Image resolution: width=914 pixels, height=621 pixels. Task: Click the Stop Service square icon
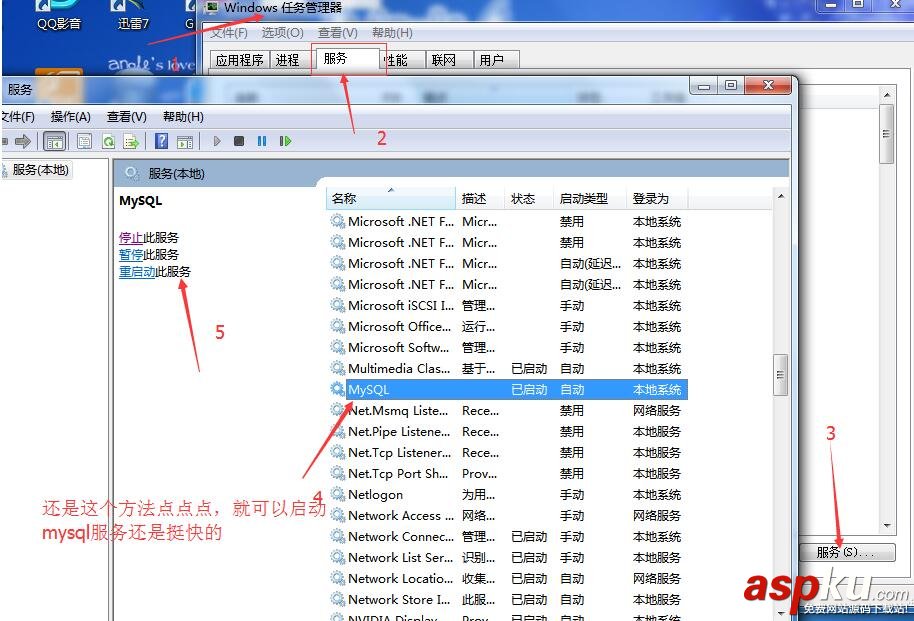(x=239, y=141)
